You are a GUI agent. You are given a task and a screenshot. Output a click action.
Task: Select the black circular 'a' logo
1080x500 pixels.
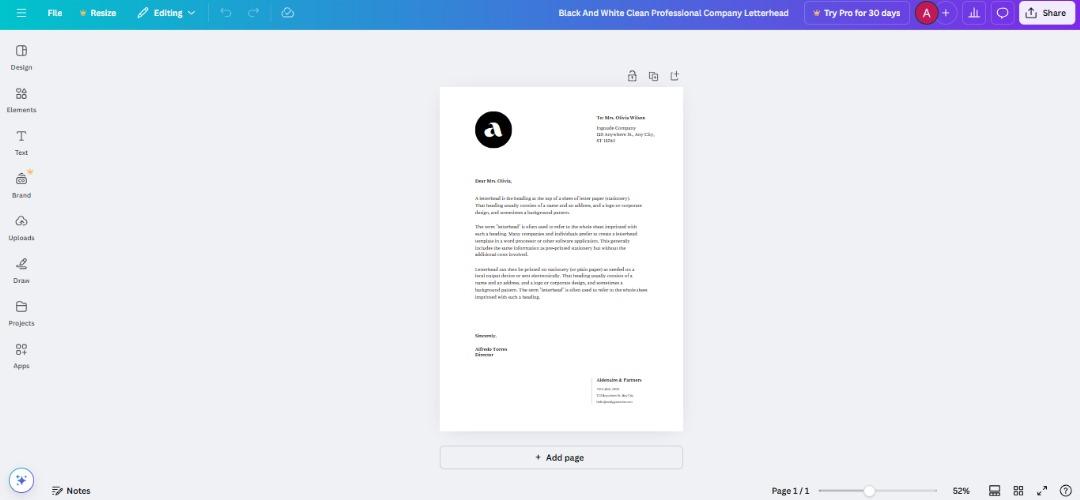[x=493, y=129]
